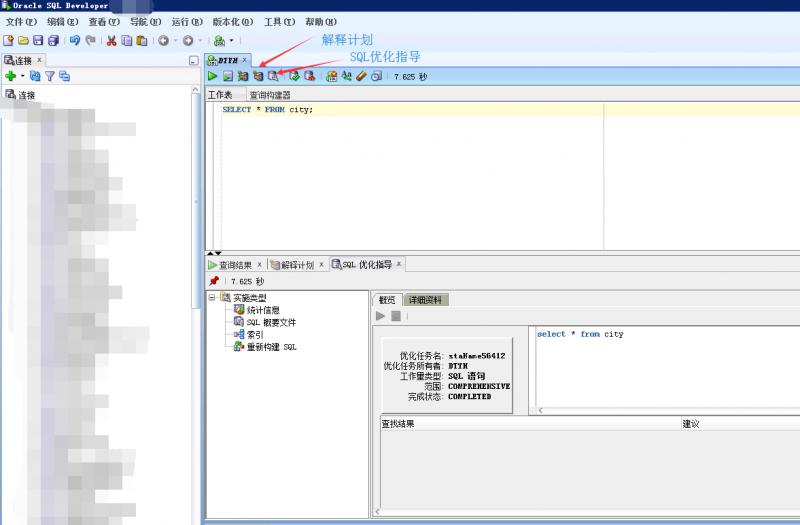Open the 导航 menu

(145, 22)
